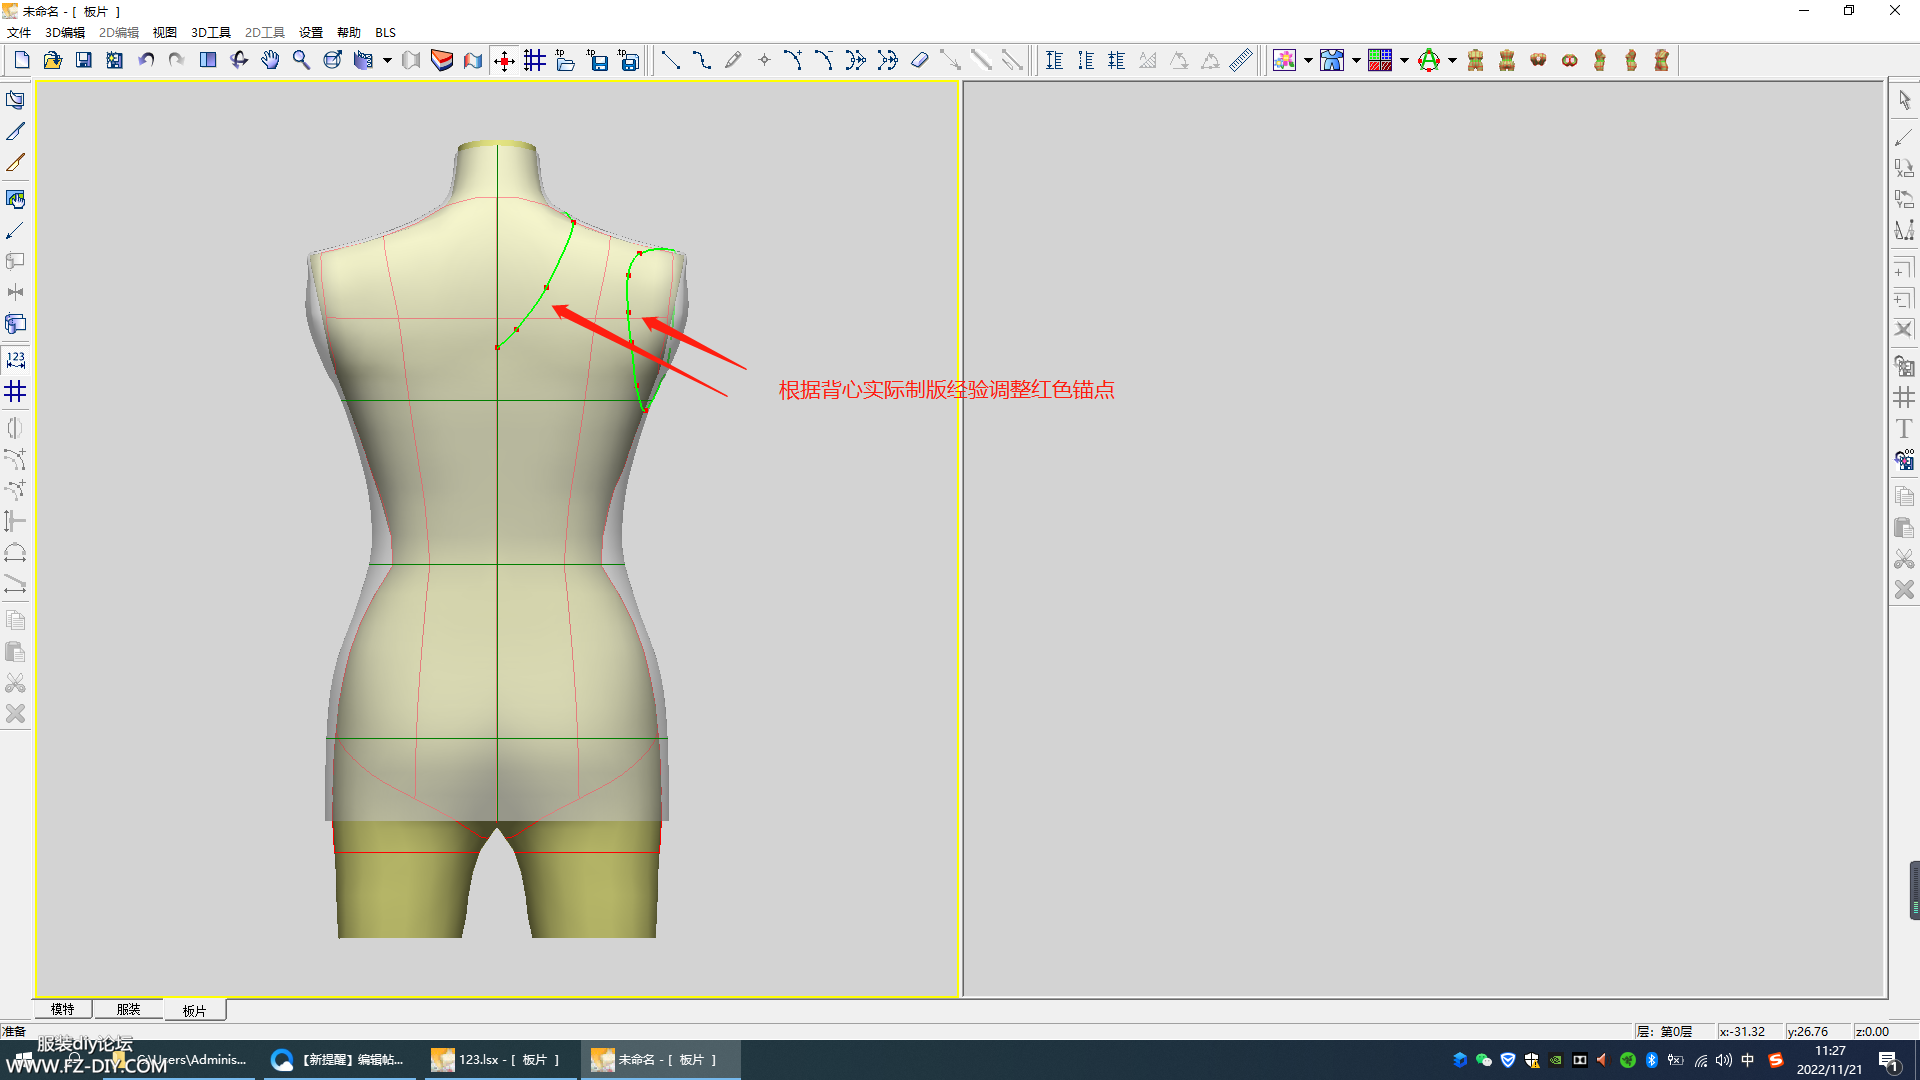Show the front mannequin view

(1476, 61)
